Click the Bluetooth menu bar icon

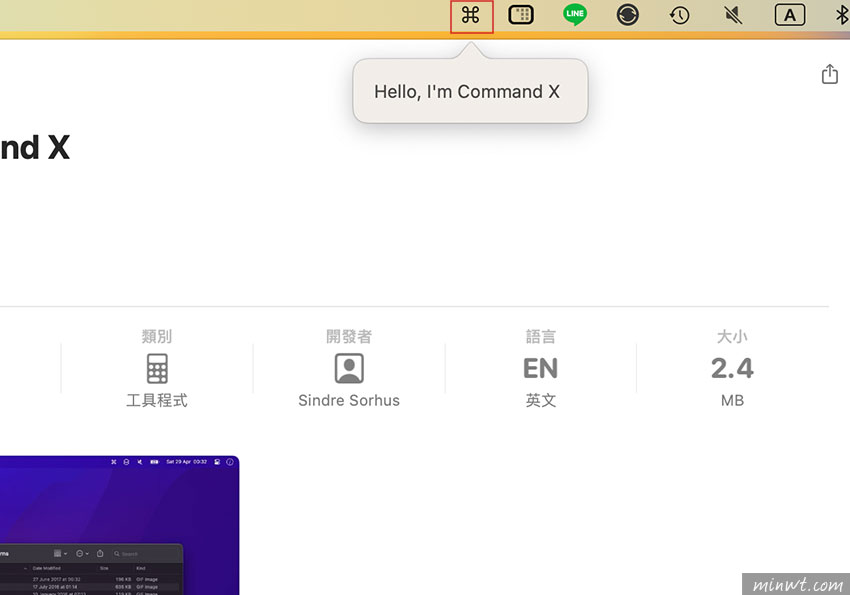click(842, 15)
